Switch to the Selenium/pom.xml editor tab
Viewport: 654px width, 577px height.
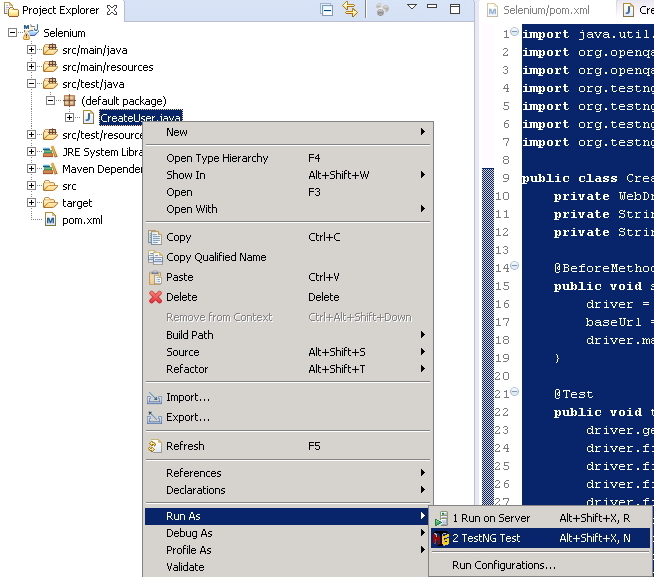(546, 10)
